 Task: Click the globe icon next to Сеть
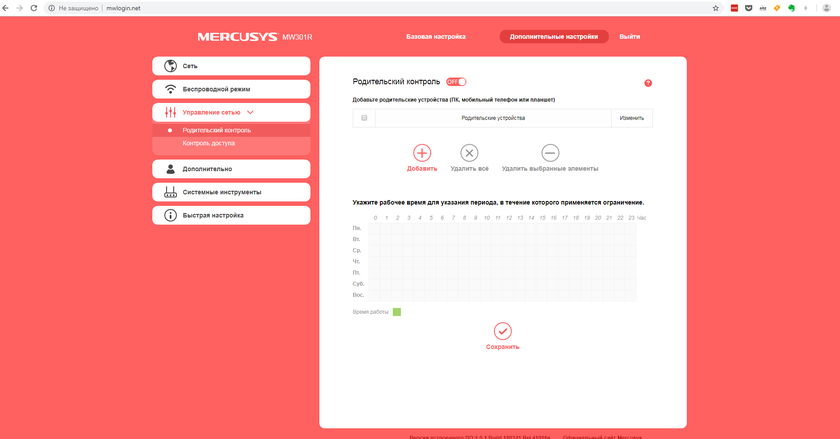click(170, 66)
